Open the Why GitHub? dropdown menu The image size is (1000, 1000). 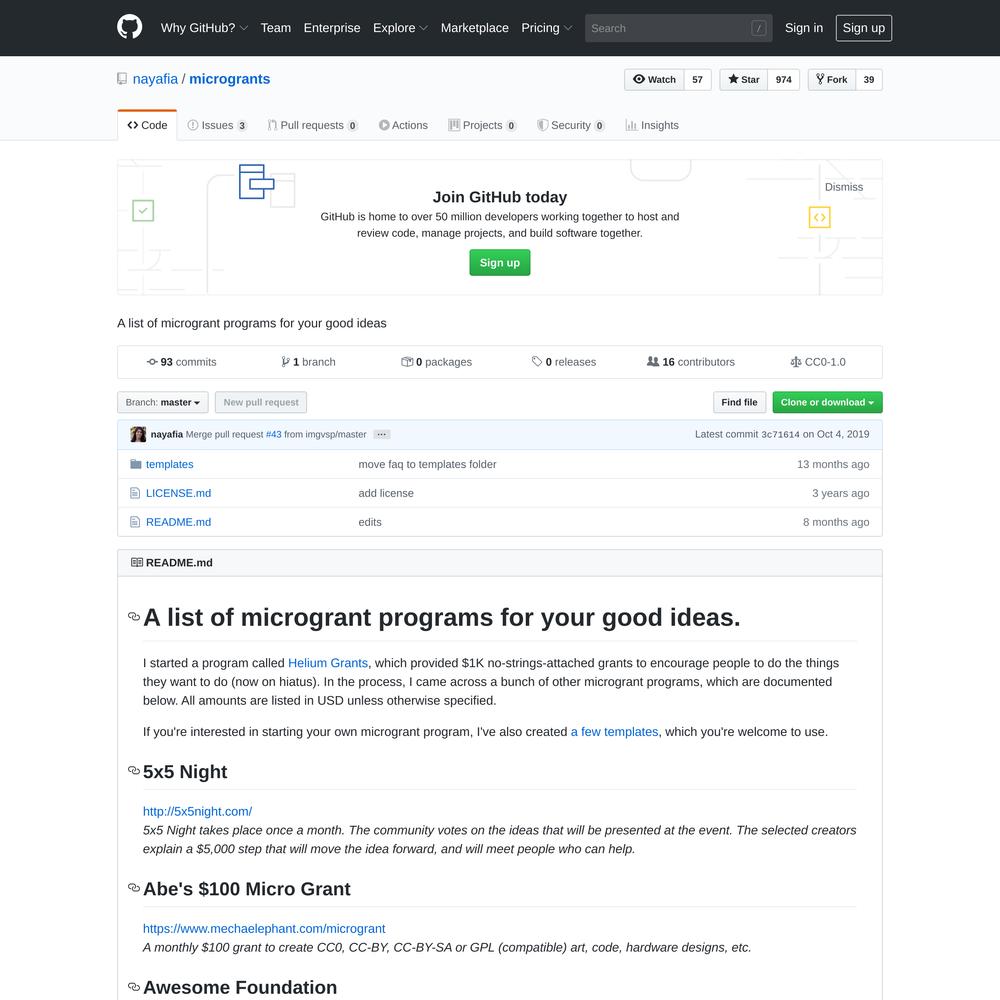tap(204, 28)
